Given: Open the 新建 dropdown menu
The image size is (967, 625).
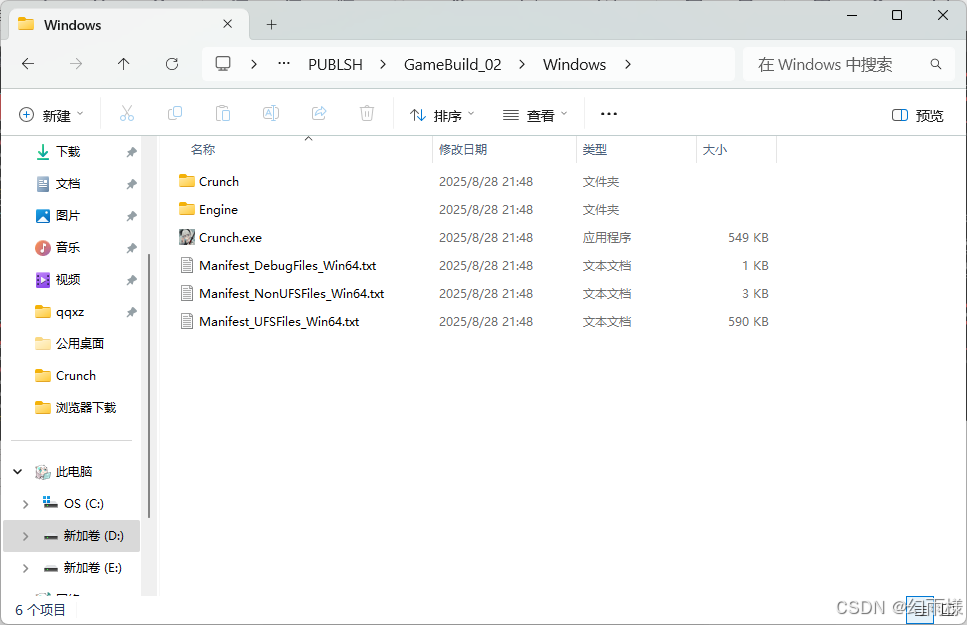Looking at the screenshot, I should (52, 115).
